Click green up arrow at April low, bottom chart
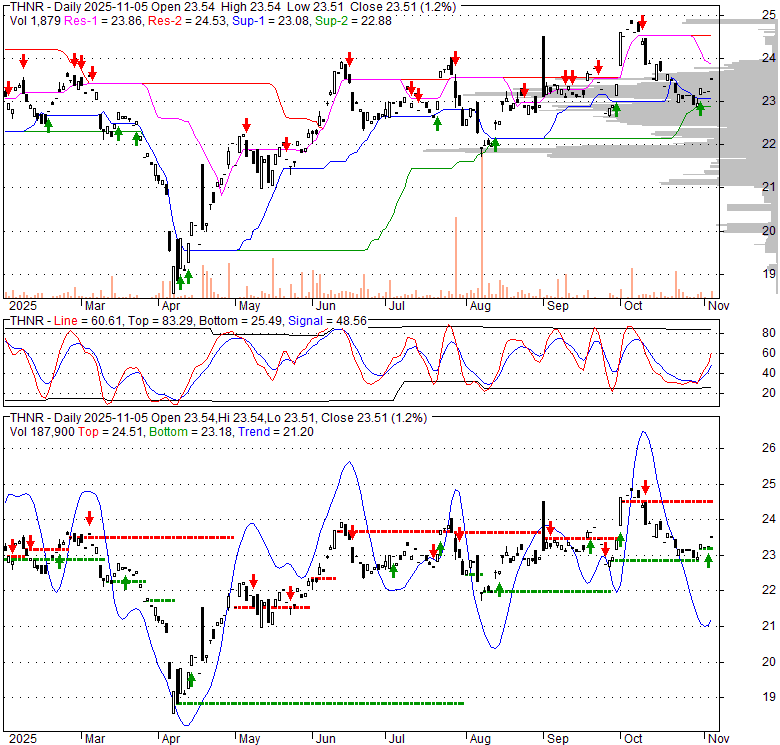Viewport: 780px width, 745px height. coord(191,681)
